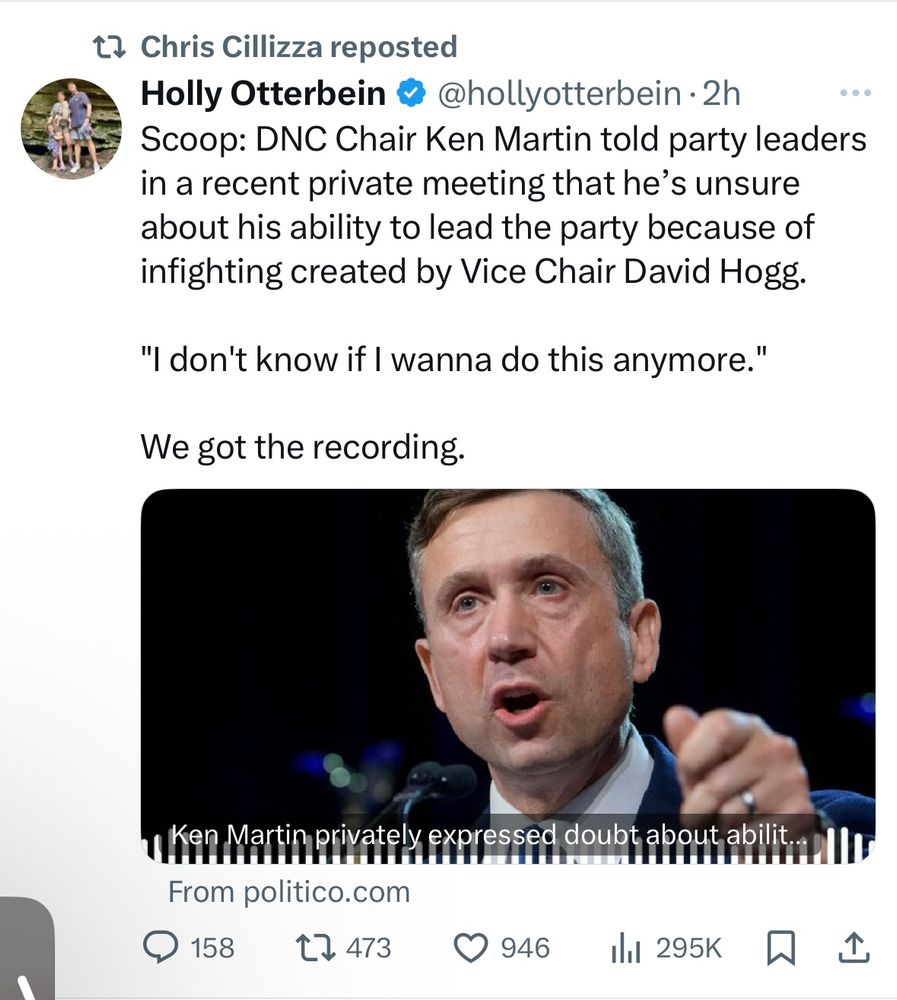Viewport: 897px width, 1000px height.
Task: Visit the @hollyotterbein handle
Action: (560, 94)
